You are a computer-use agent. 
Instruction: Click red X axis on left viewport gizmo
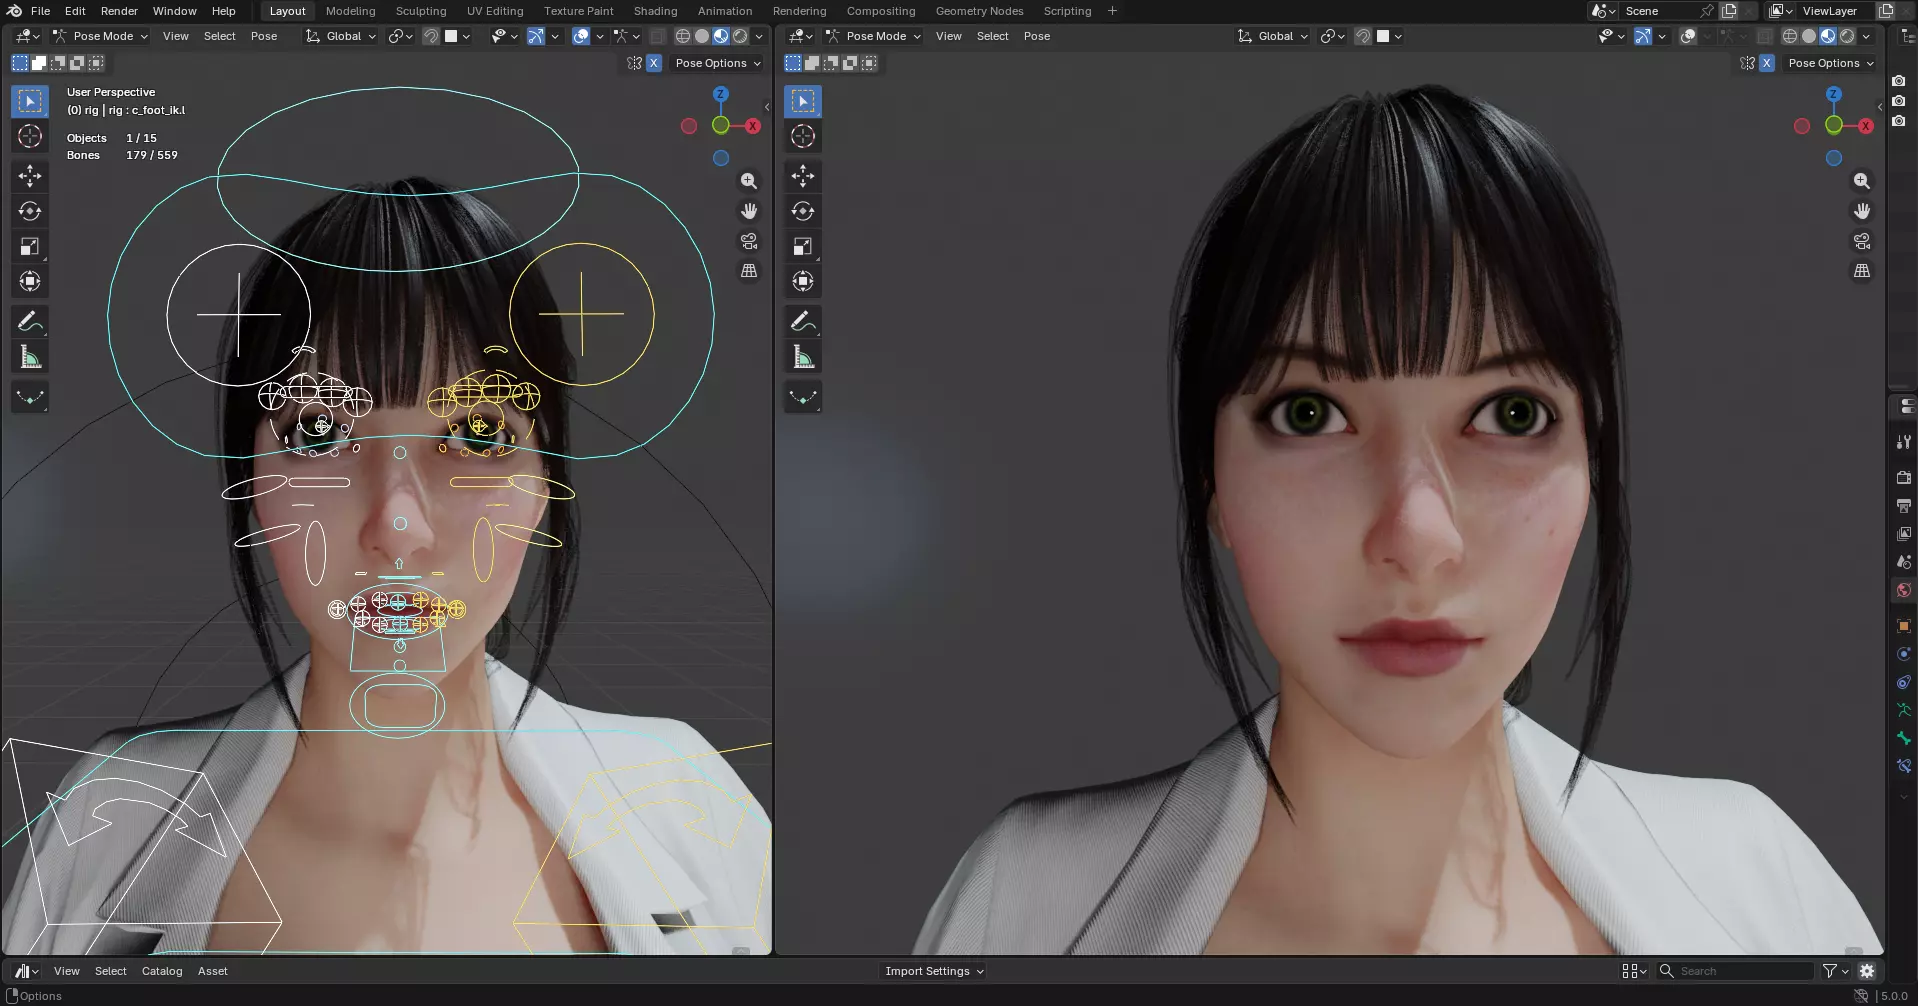pos(753,126)
